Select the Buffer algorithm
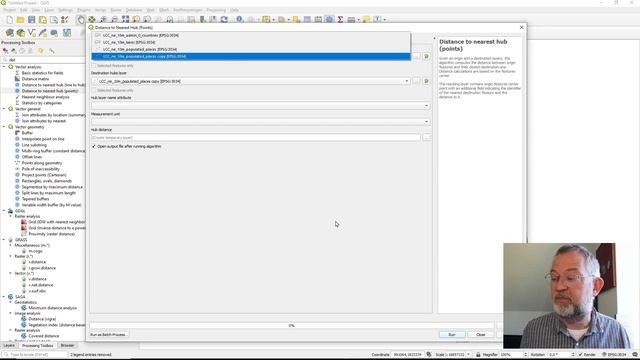640x360 pixels. (x=27, y=133)
